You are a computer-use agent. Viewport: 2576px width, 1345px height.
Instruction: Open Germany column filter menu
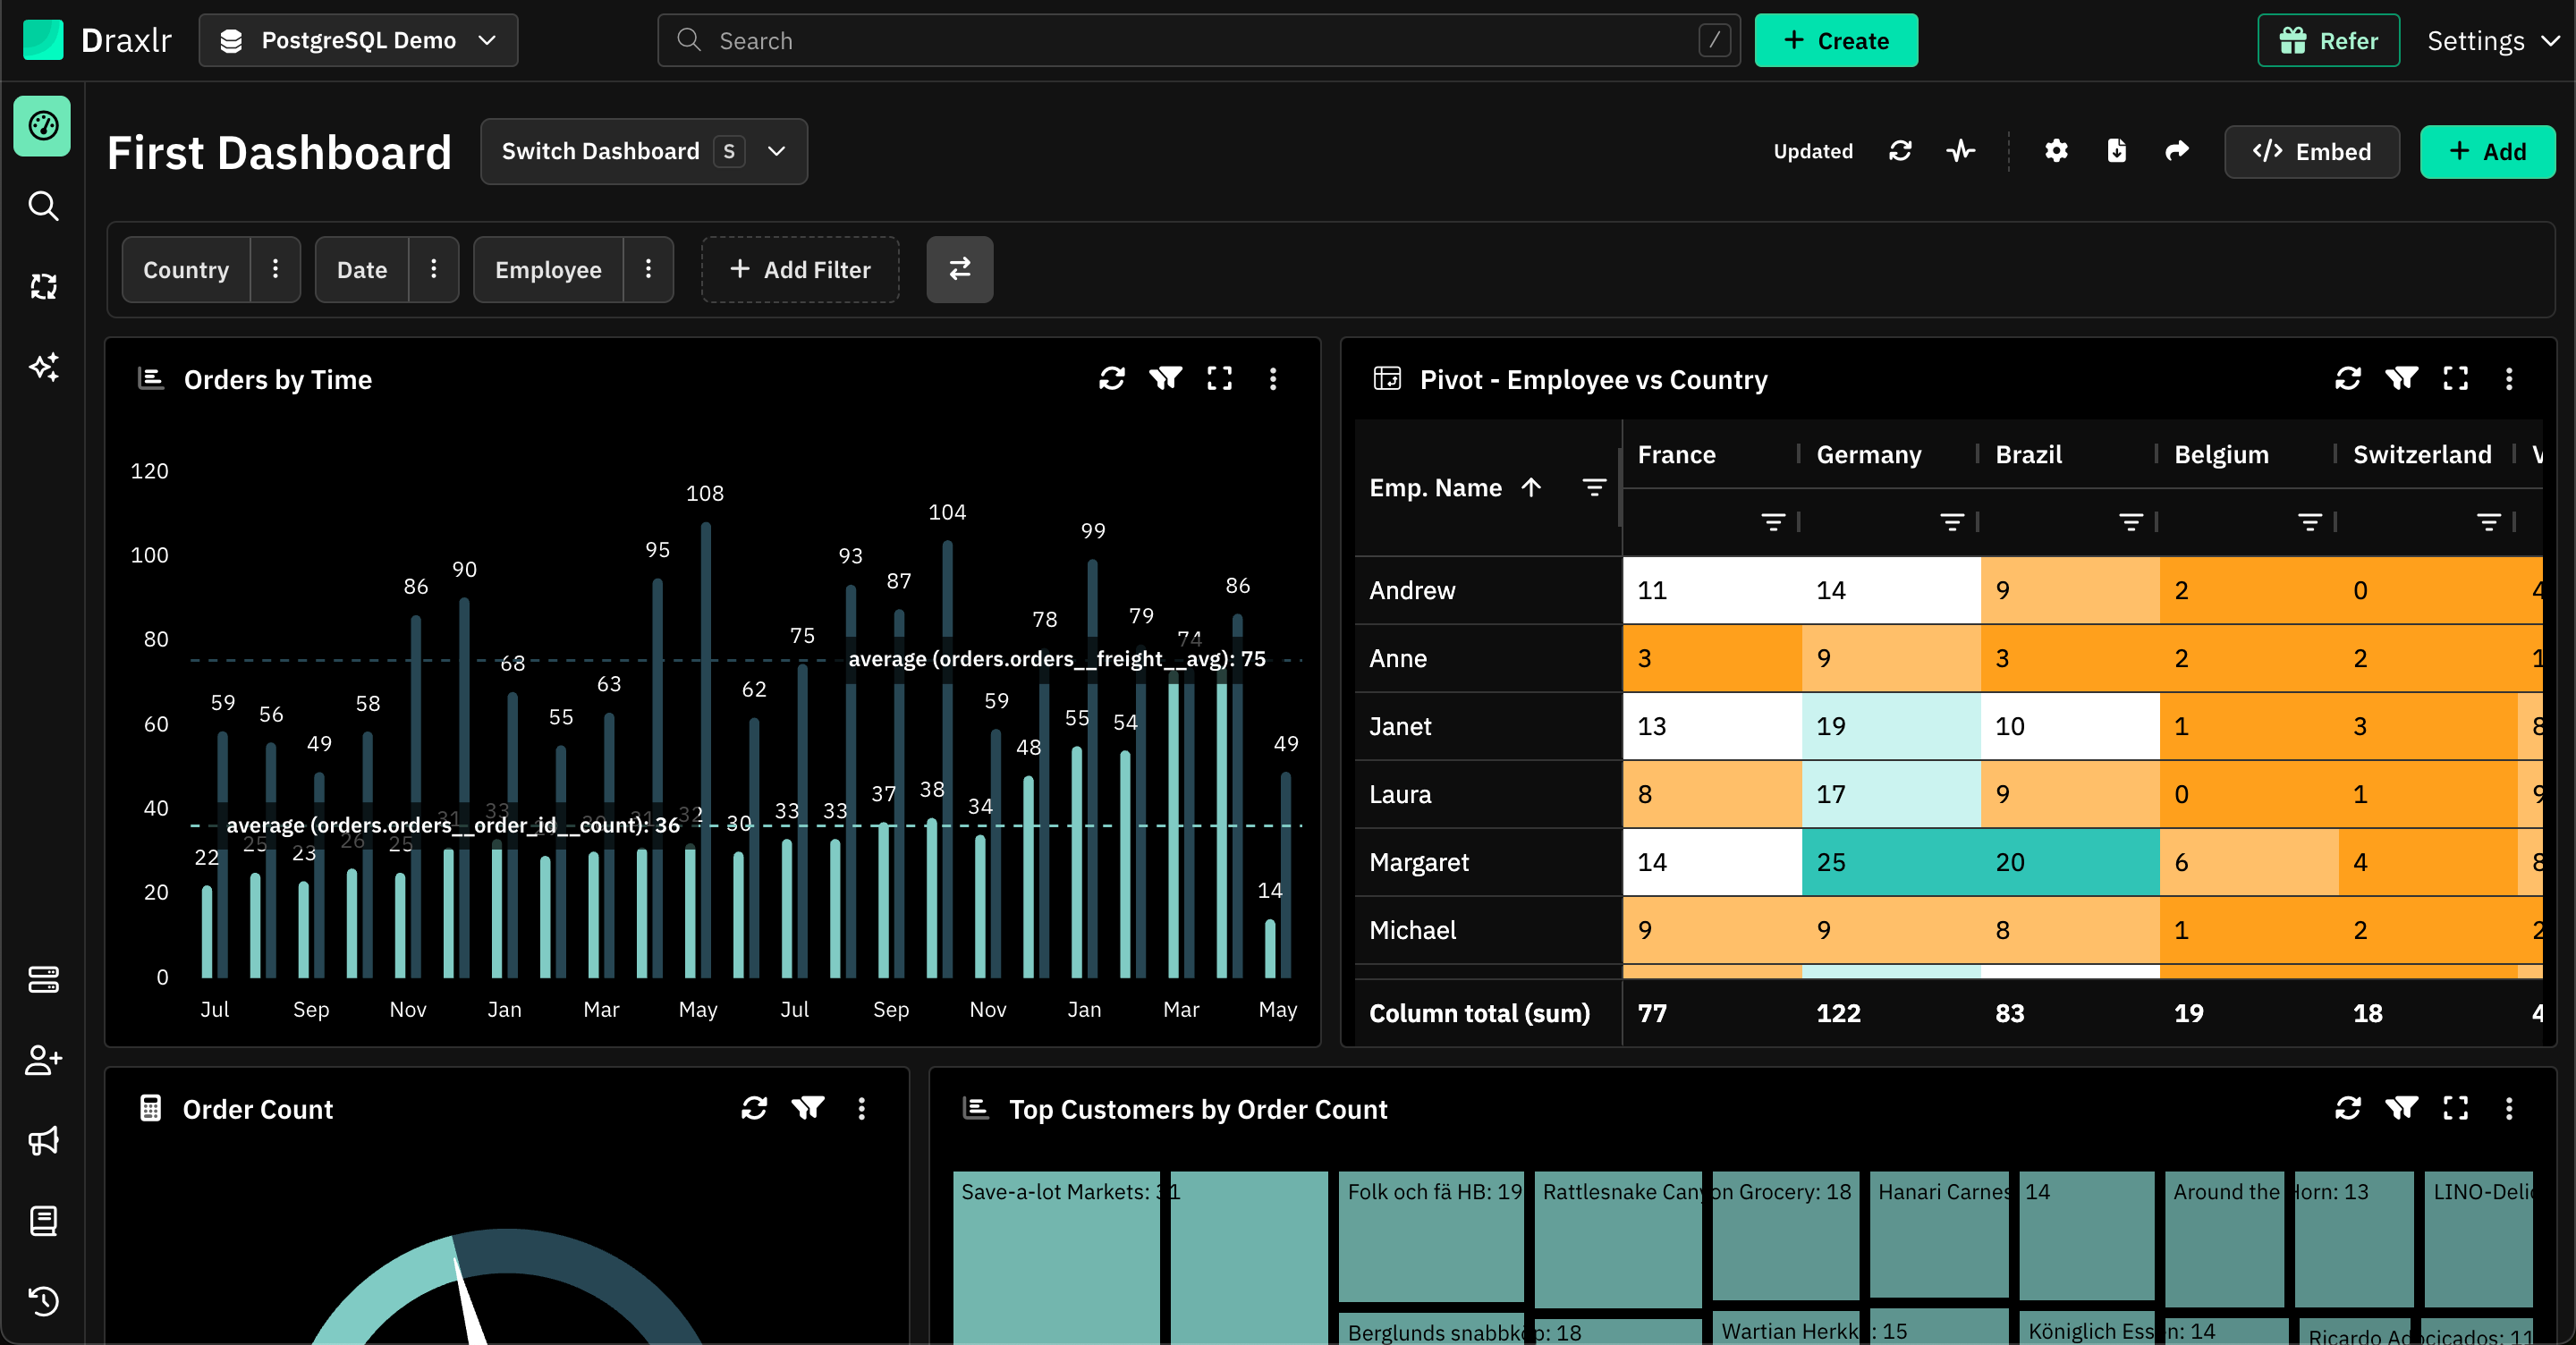tap(1952, 521)
